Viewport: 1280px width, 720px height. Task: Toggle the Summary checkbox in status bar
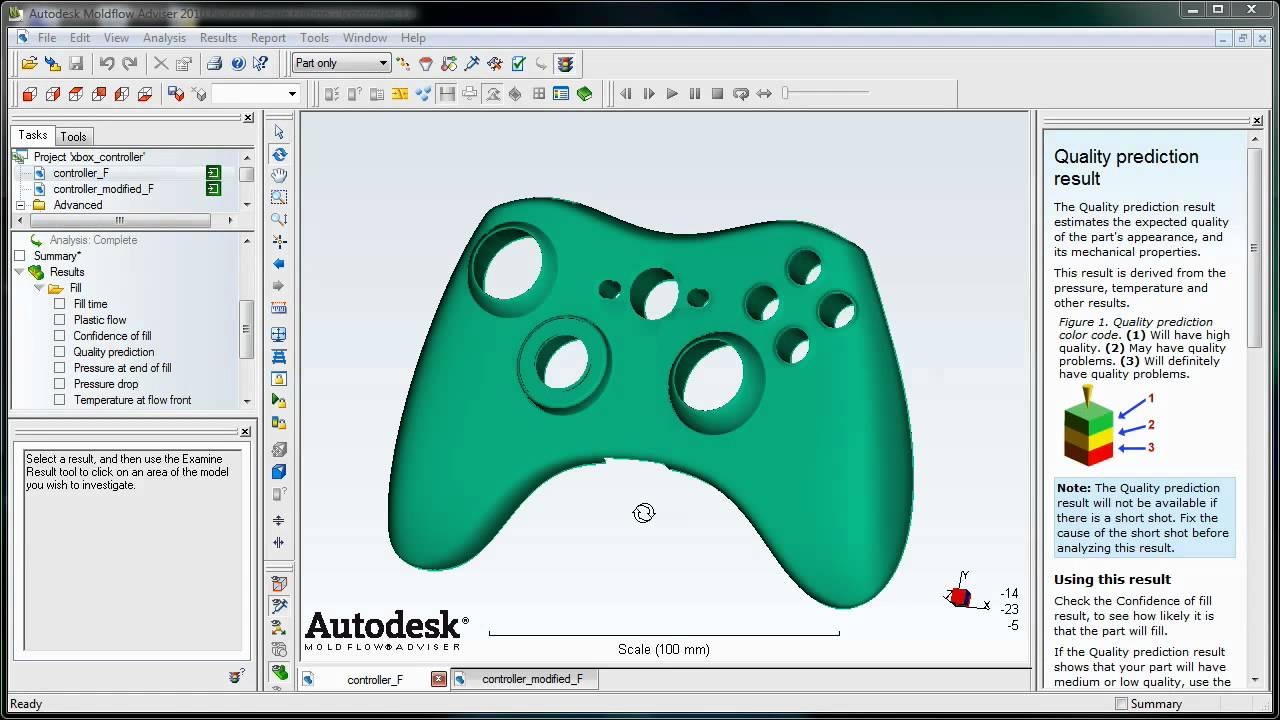pos(1121,704)
